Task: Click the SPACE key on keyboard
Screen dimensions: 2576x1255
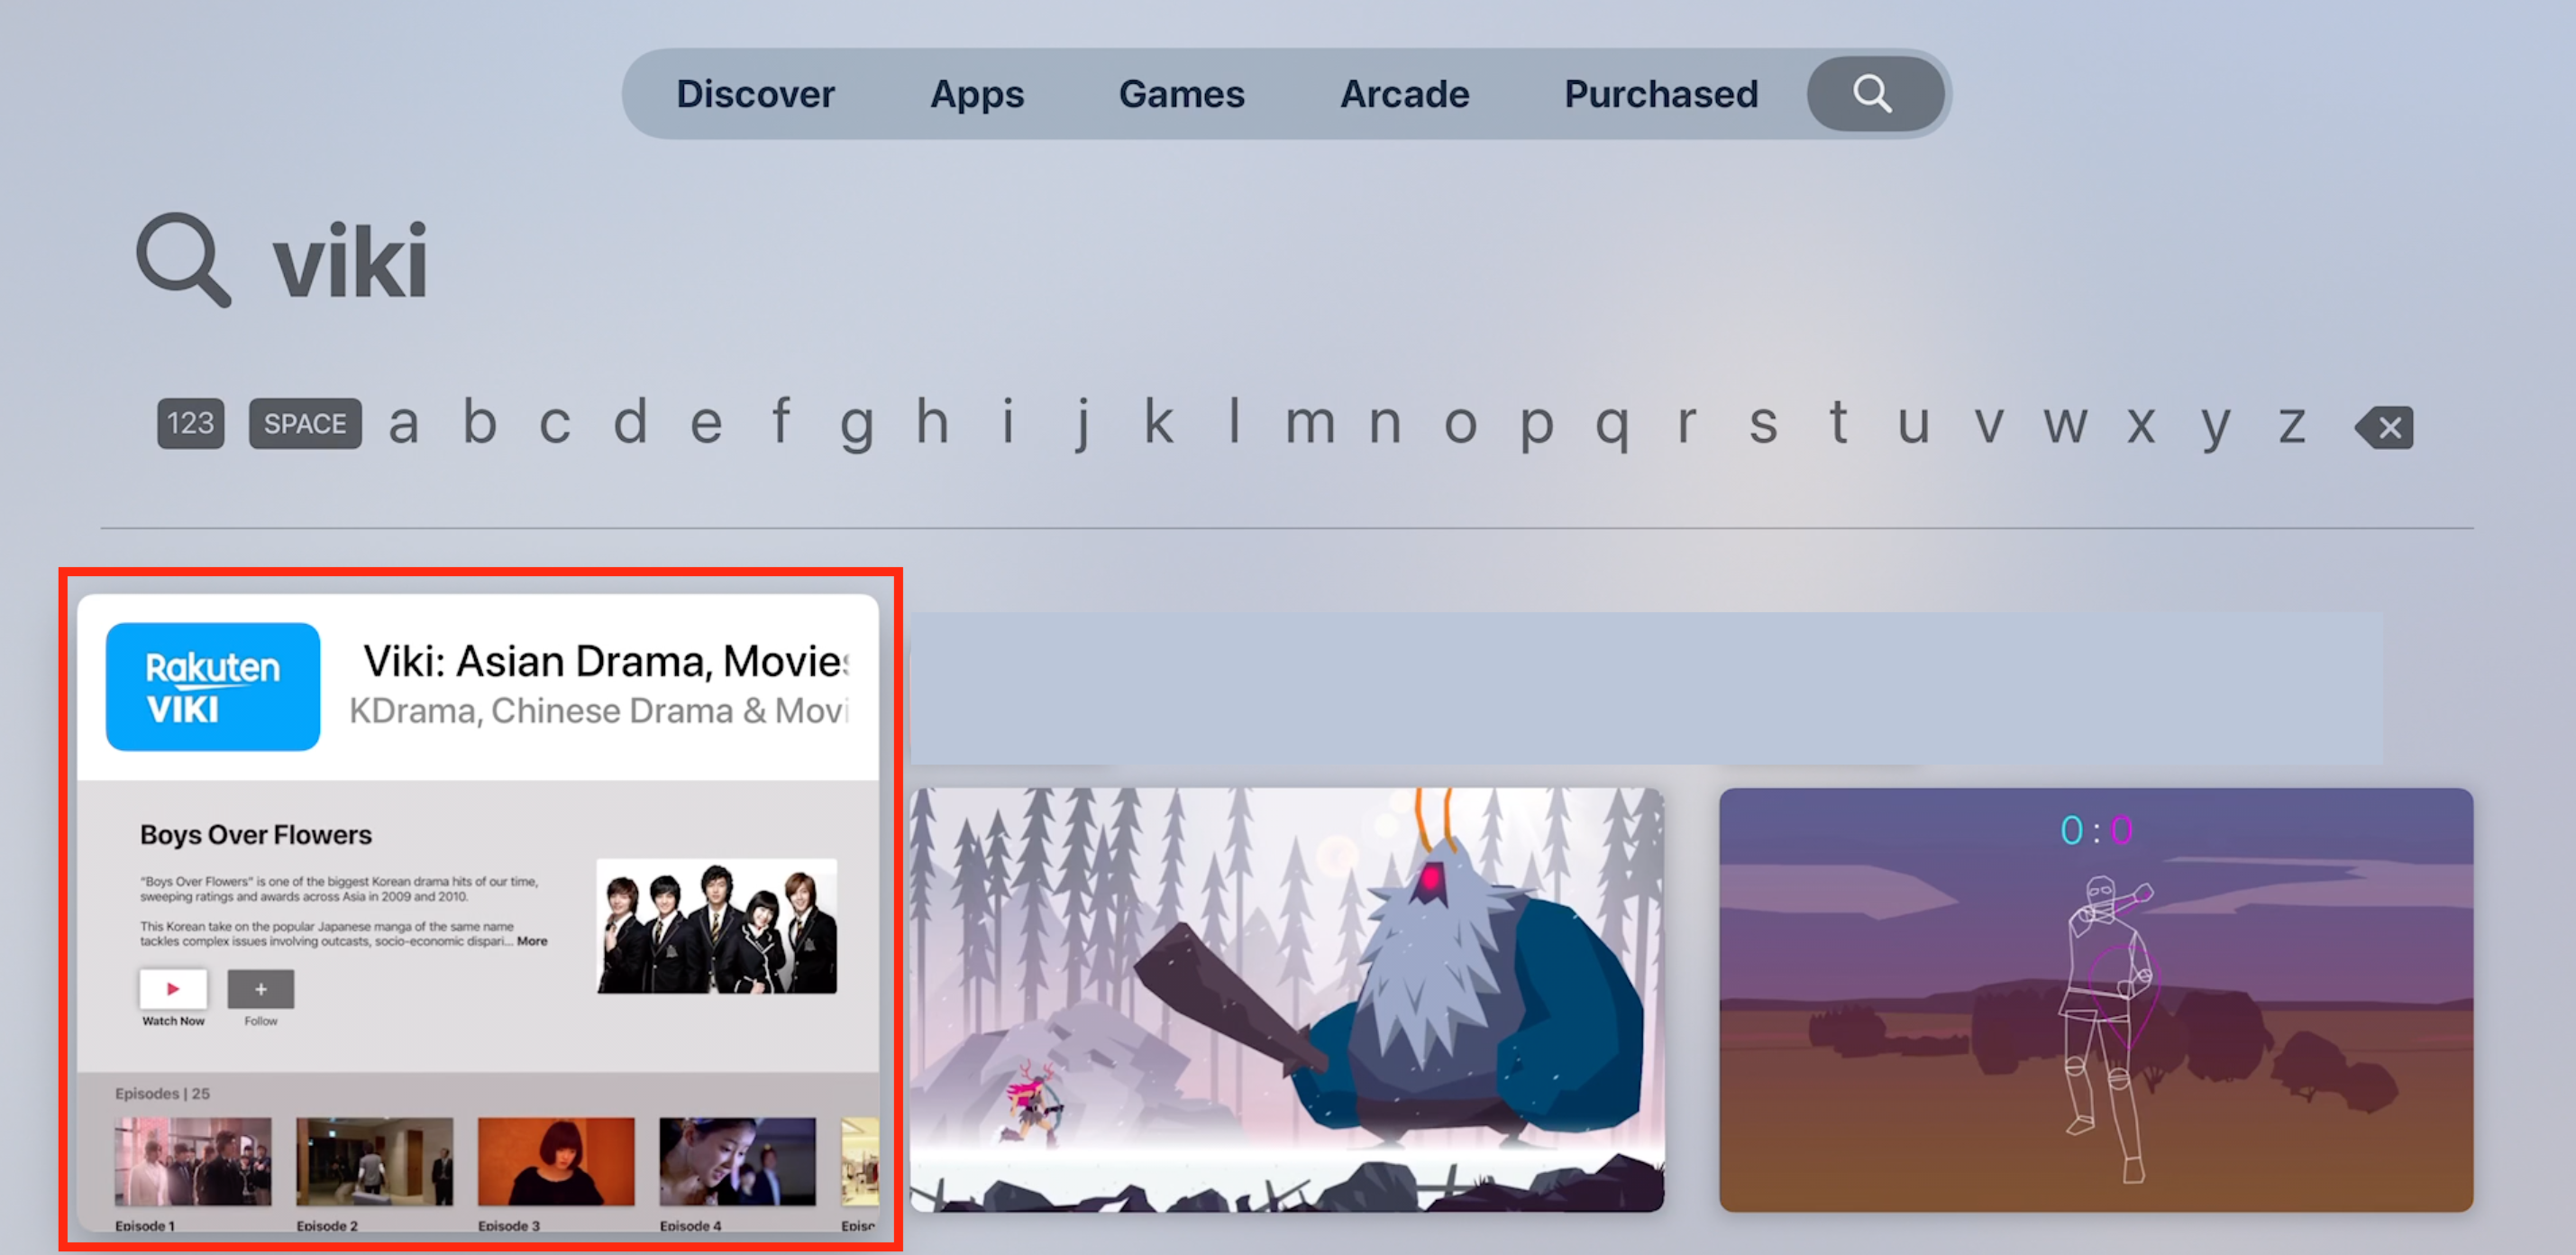Action: [302, 424]
